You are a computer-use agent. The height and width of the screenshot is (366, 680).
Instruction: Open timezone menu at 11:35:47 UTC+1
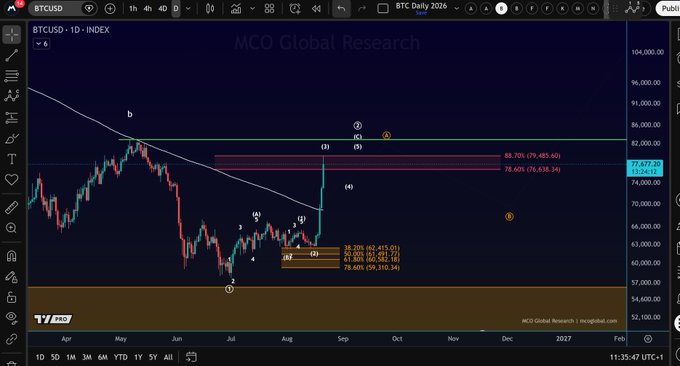(x=636, y=357)
